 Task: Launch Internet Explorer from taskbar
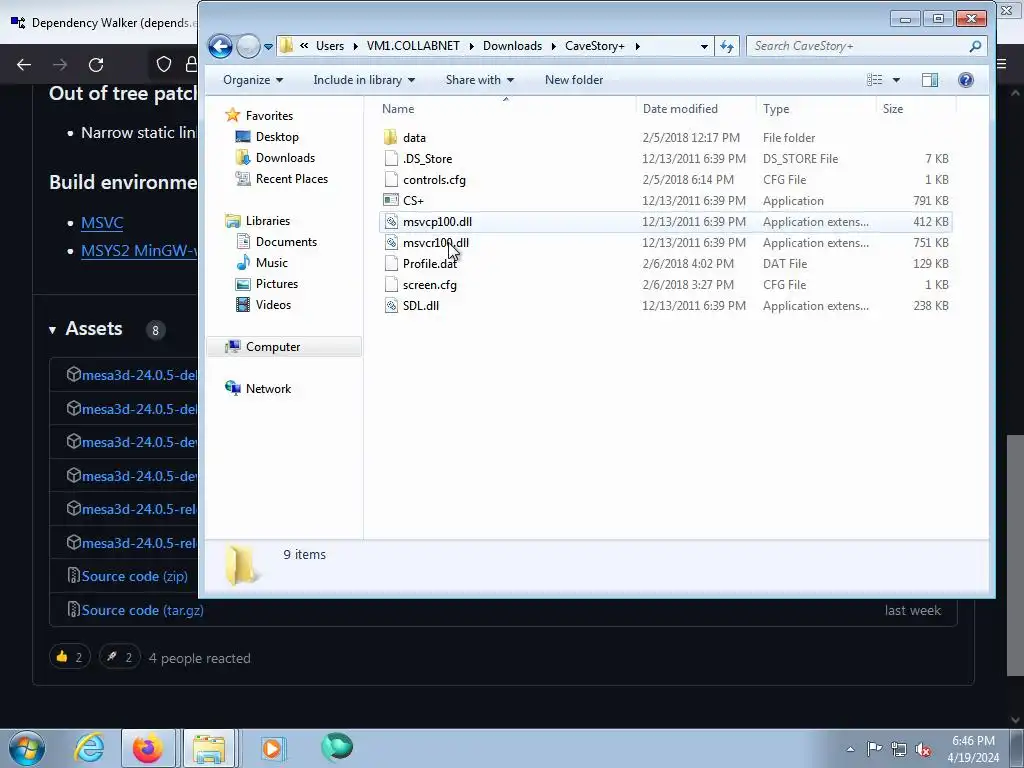[x=89, y=748]
